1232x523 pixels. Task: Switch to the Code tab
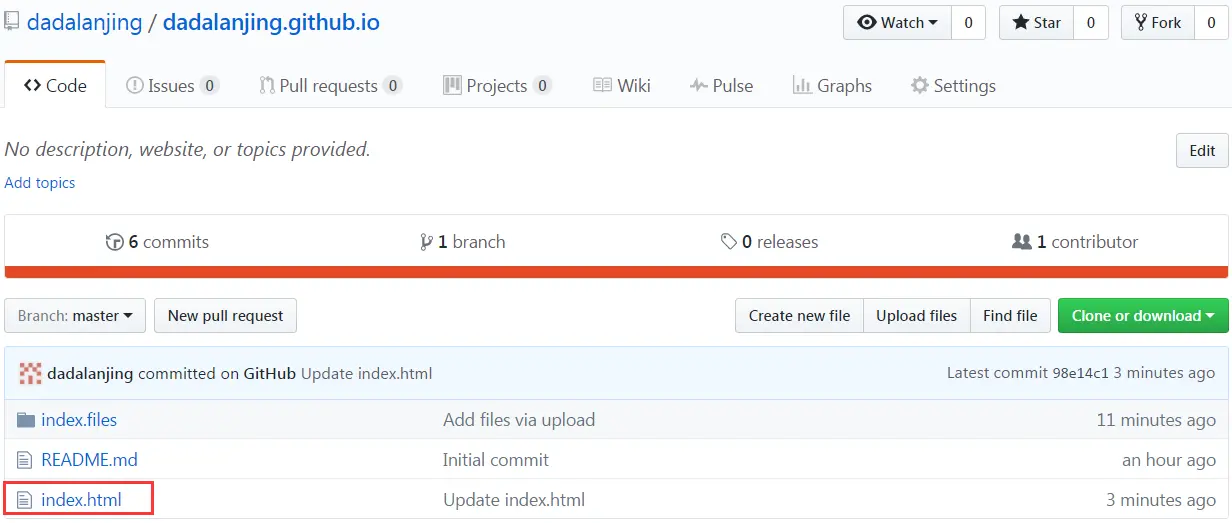pyautogui.click(x=56, y=86)
